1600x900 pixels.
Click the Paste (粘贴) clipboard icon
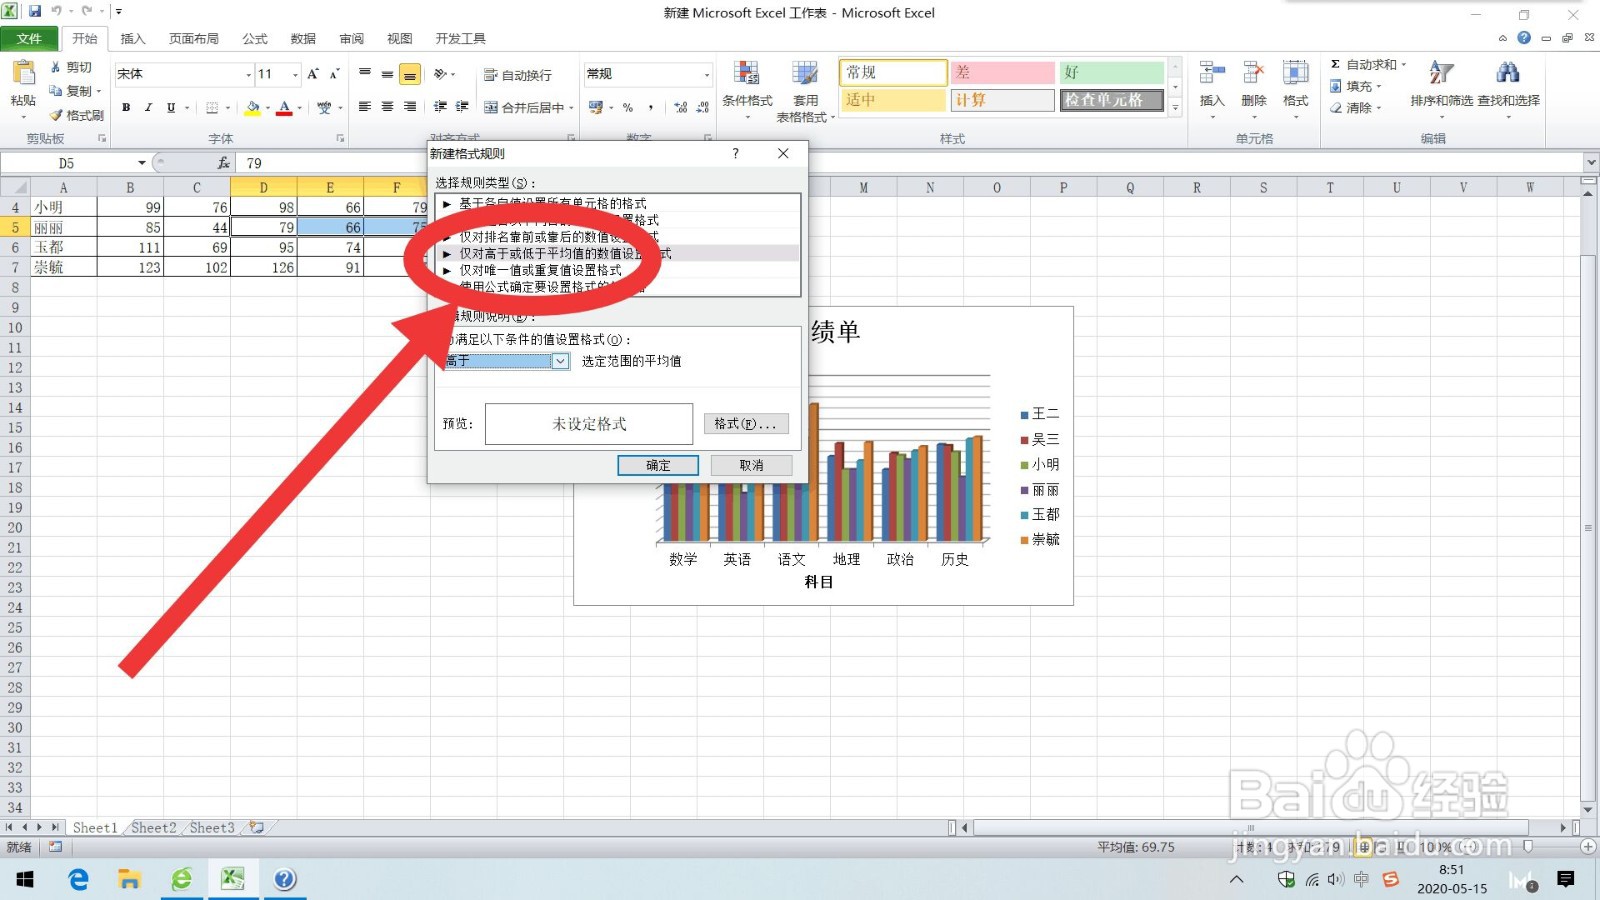22,74
